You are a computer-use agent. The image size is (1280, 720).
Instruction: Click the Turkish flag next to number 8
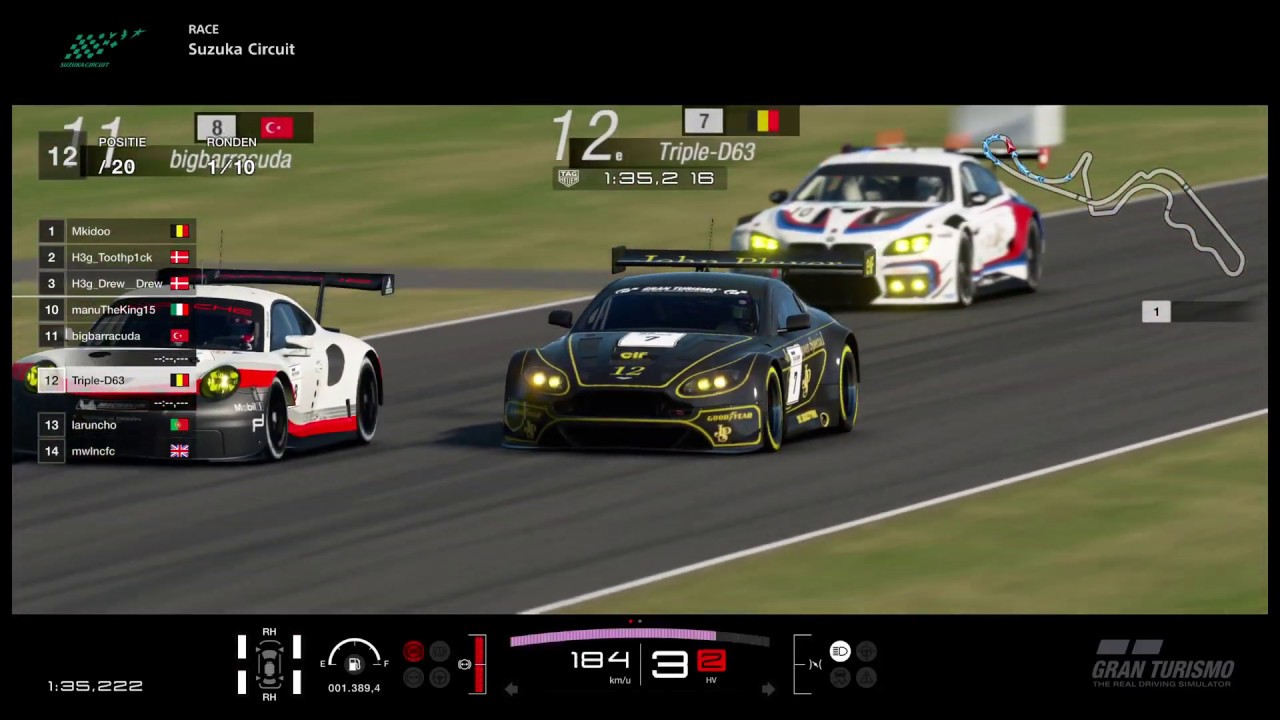[277, 127]
